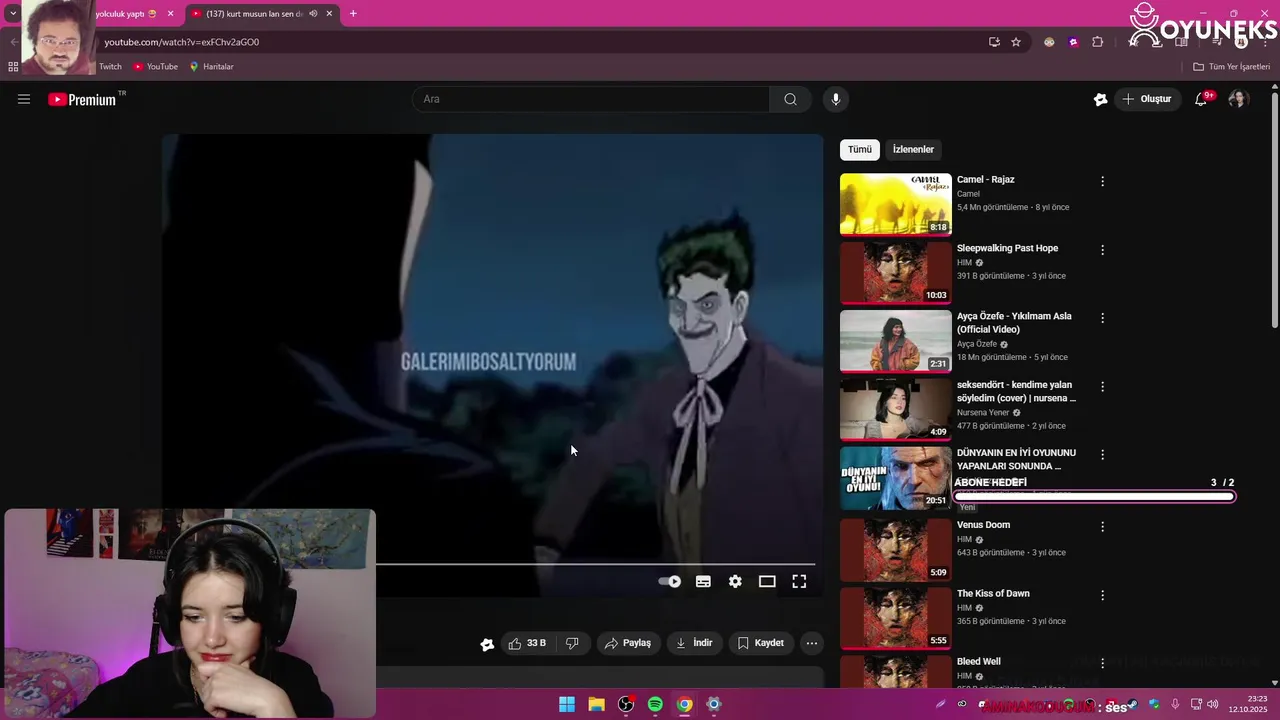Dislike the video
Viewport: 1280px width, 720px height.
coord(572,643)
